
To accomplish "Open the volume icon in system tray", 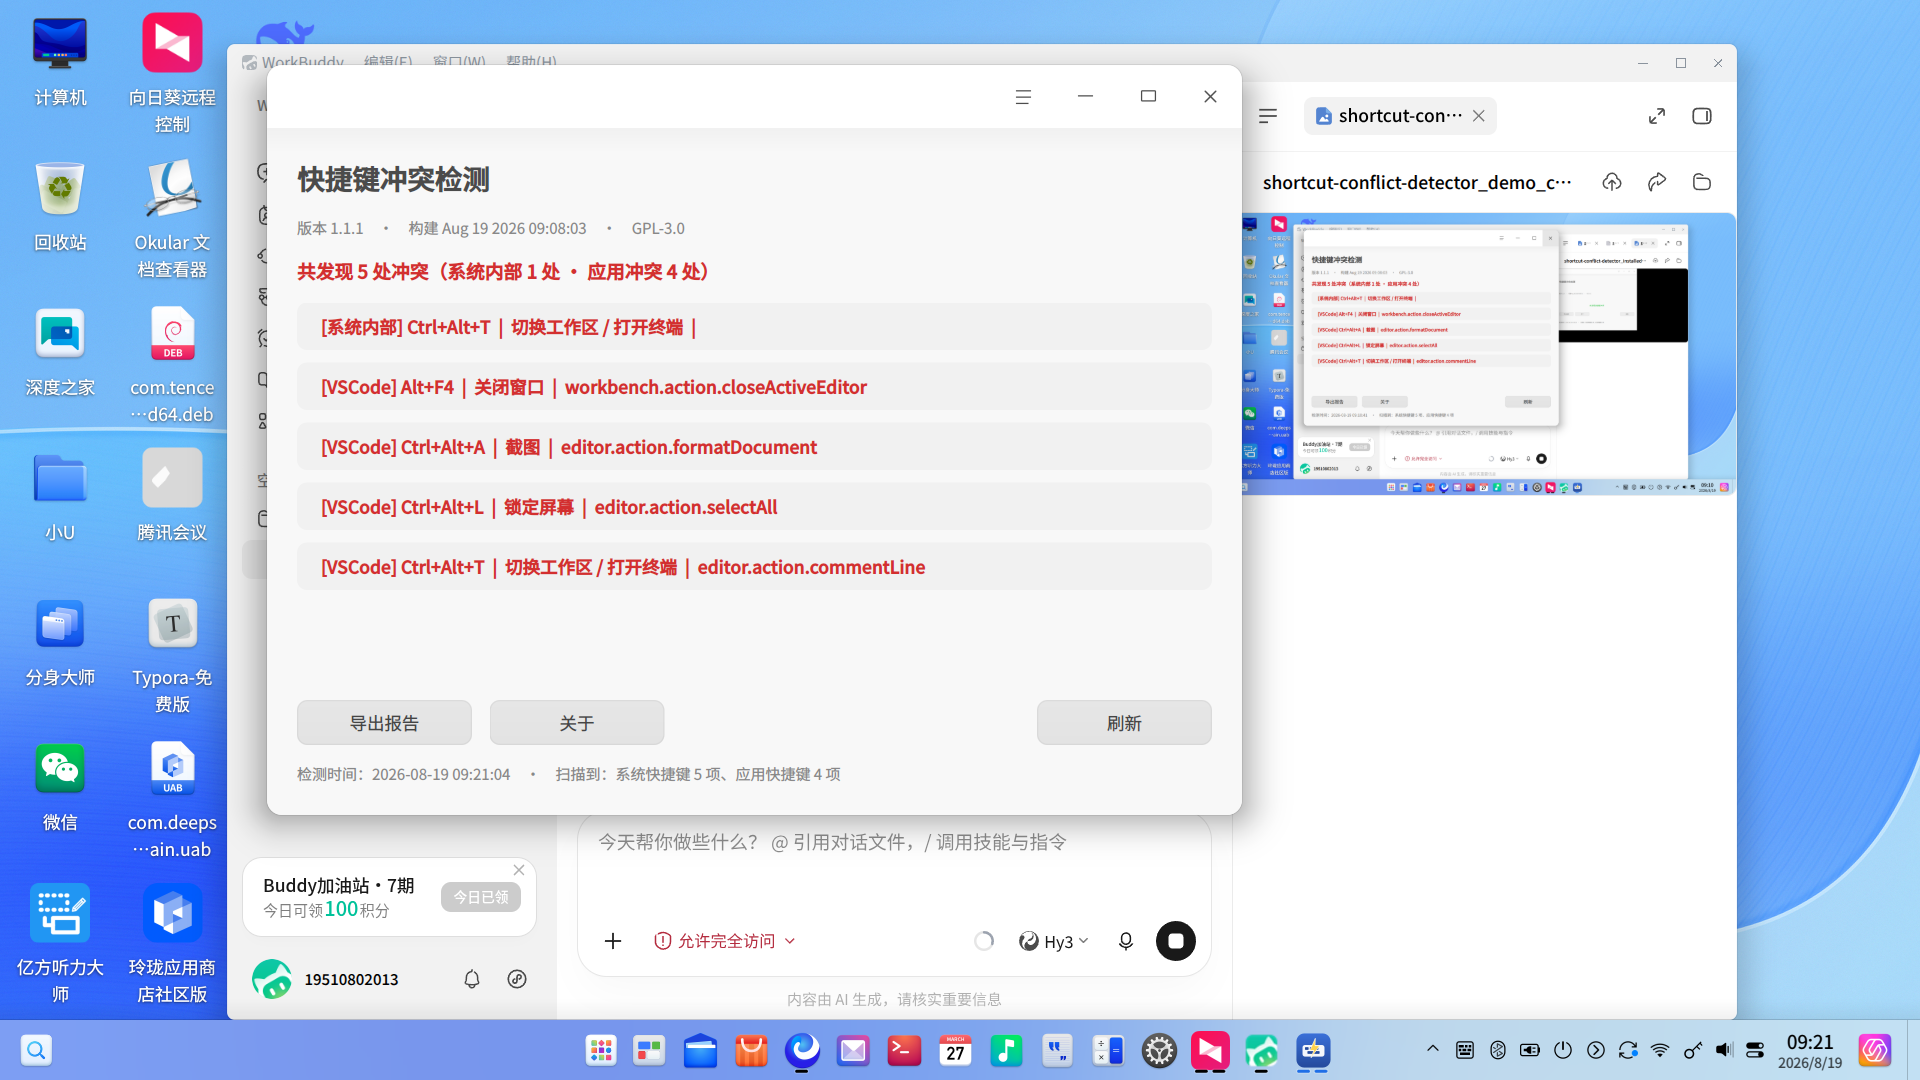I will [1724, 1050].
